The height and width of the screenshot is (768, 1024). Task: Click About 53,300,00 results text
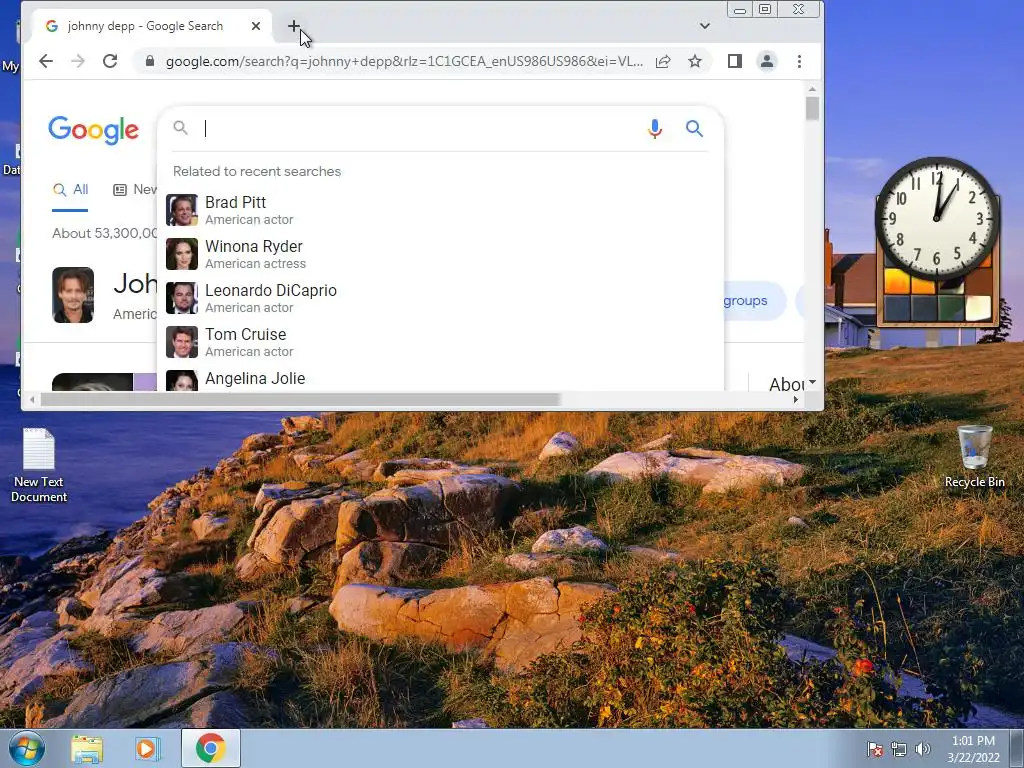pyautogui.click(x=105, y=234)
